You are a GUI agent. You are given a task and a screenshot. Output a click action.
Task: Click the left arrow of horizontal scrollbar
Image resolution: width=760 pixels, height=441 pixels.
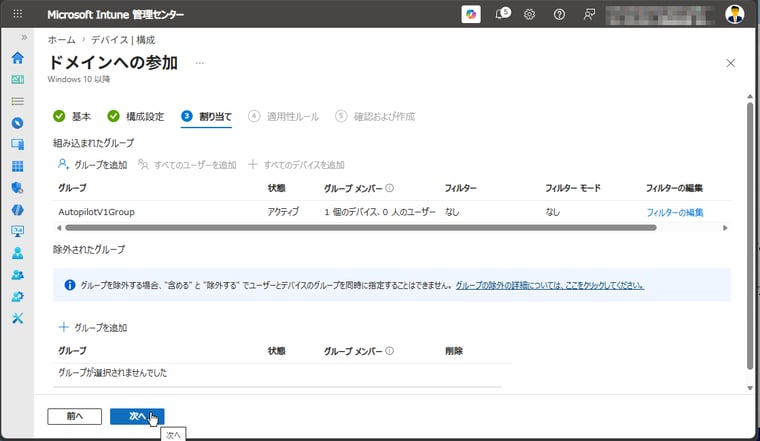point(59,228)
